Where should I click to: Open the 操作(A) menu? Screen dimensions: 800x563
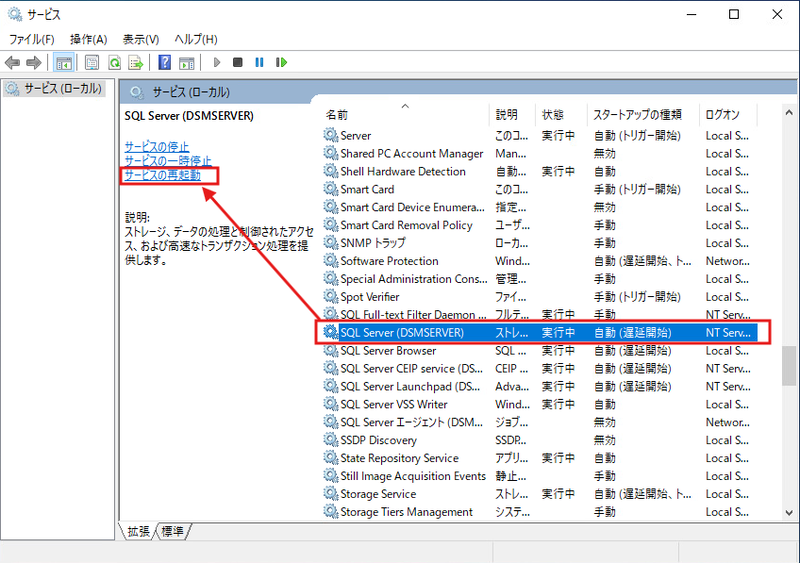tap(88, 39)
